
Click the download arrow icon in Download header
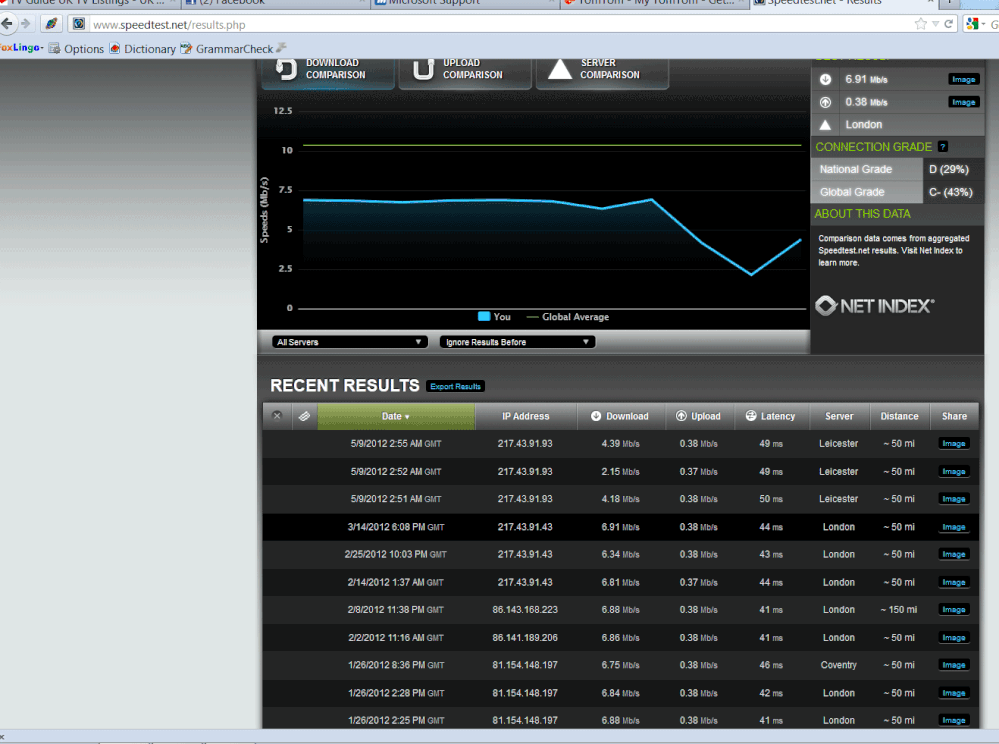[x=596, y=416]
